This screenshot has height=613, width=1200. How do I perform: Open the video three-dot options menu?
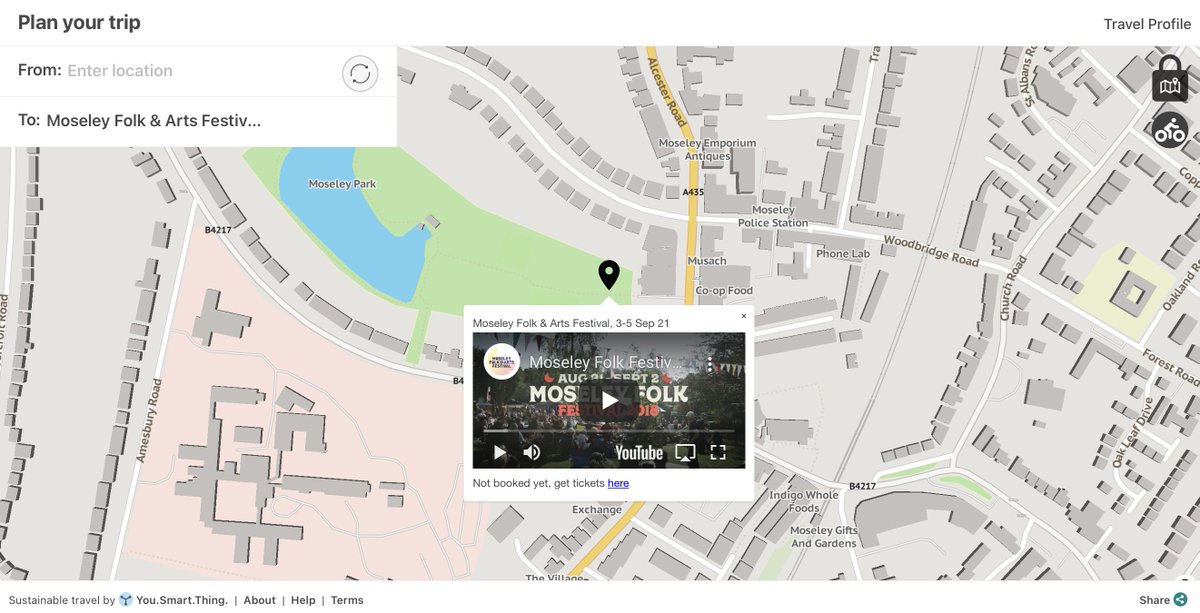tap(709, 363)
